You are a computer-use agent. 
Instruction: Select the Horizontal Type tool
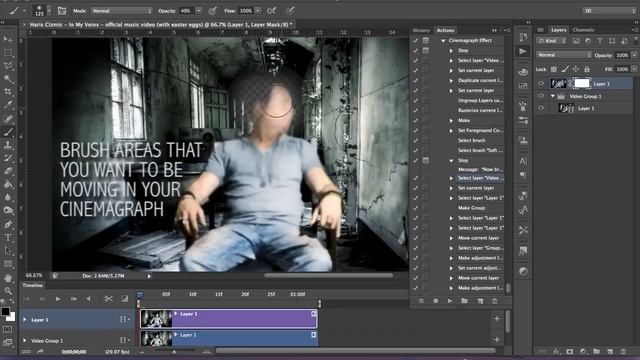(8, 237)
